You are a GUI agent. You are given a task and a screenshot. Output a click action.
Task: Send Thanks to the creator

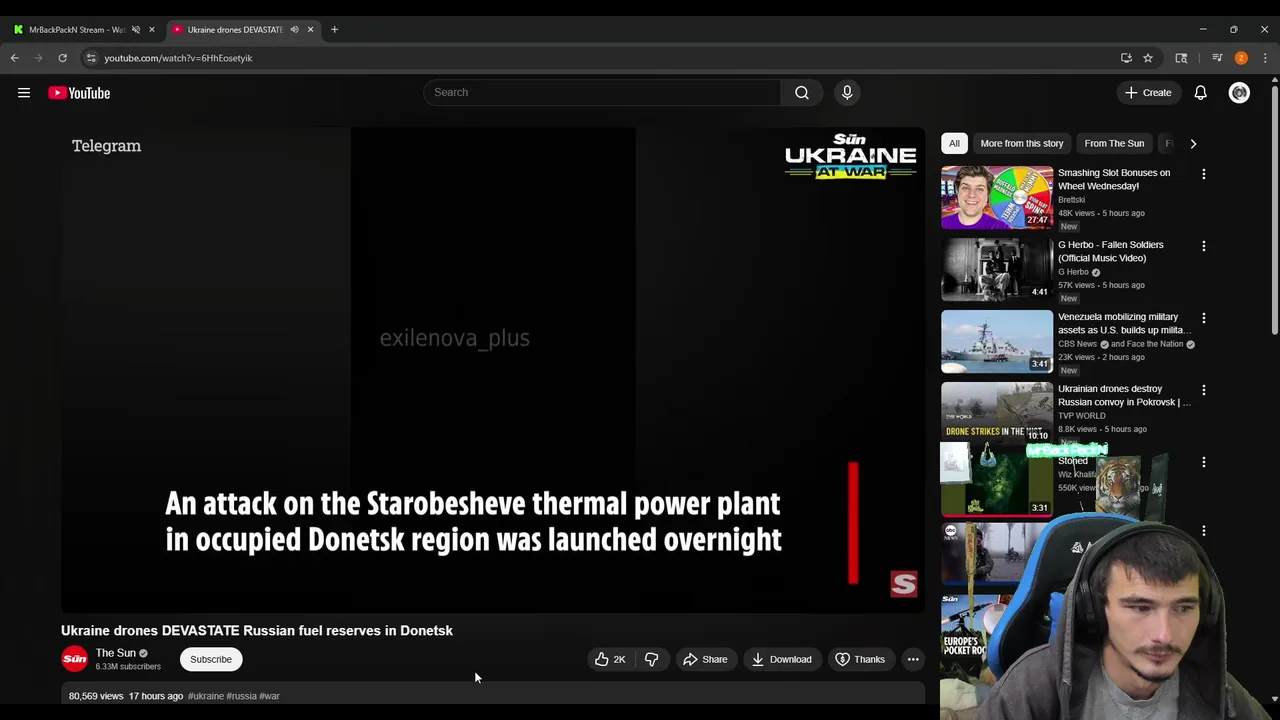coord(860,659)
